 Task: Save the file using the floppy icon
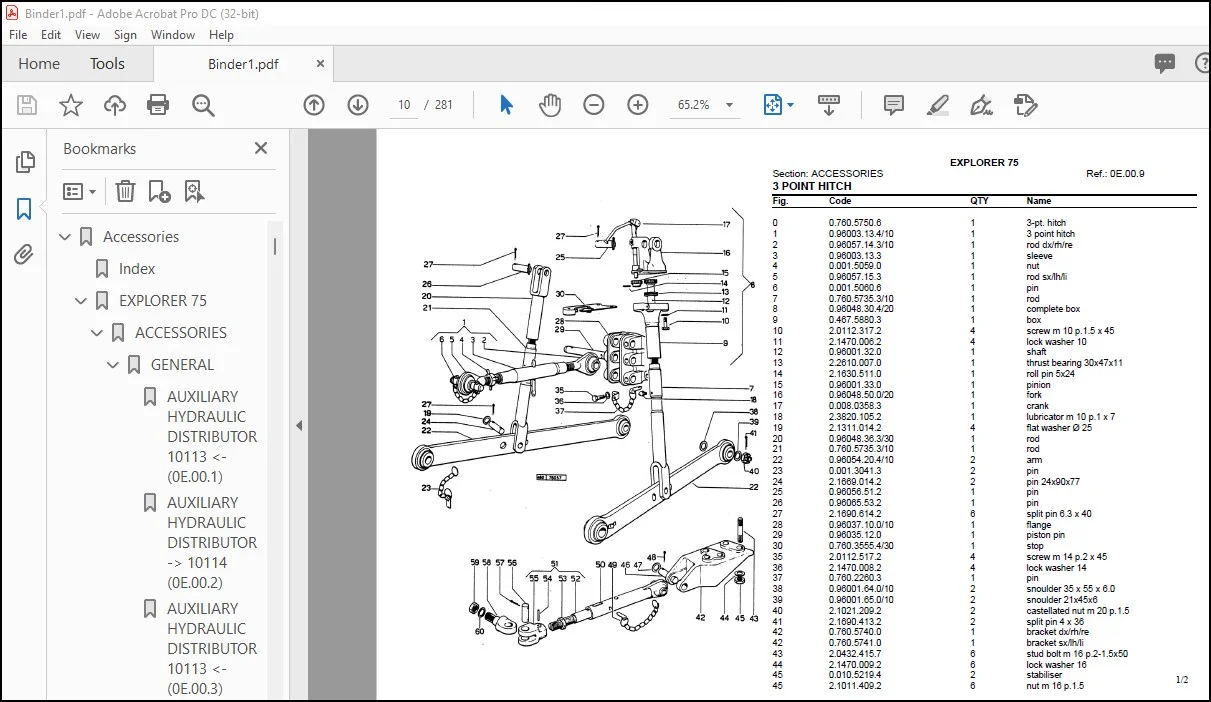(x=27, y=105)
